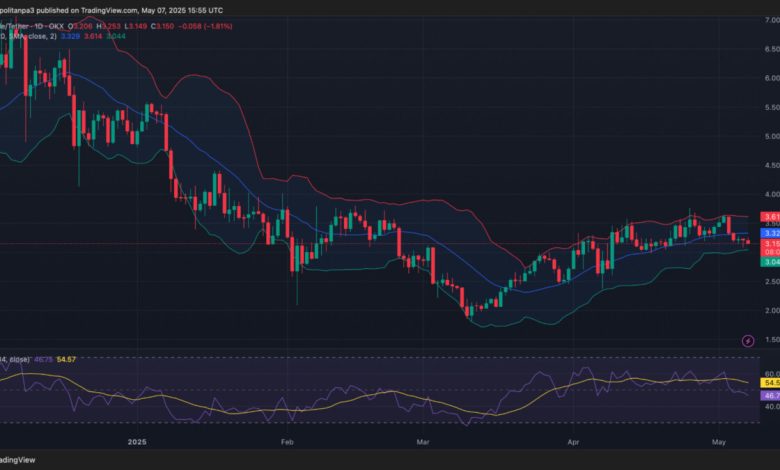
Task: Click the 2.50 price scale label
Action: click(x=772, y=282)
